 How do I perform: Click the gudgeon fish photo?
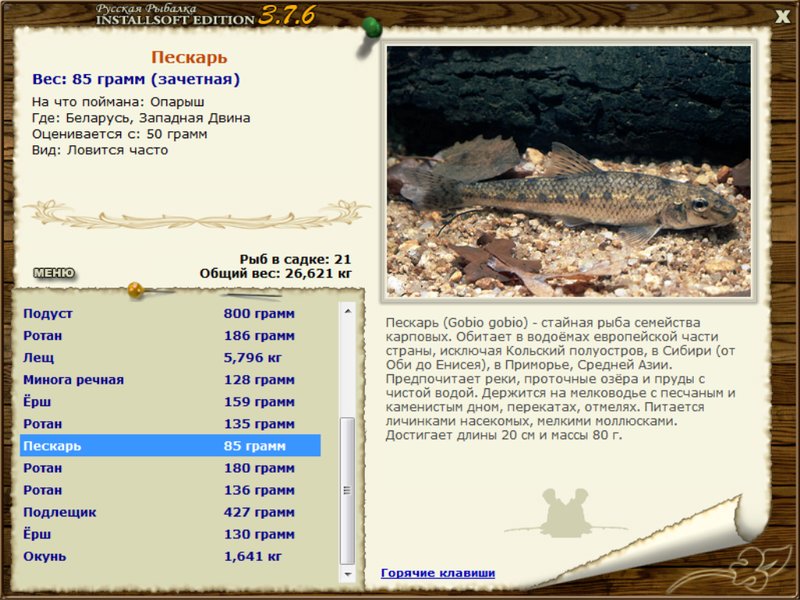[568, 171]
